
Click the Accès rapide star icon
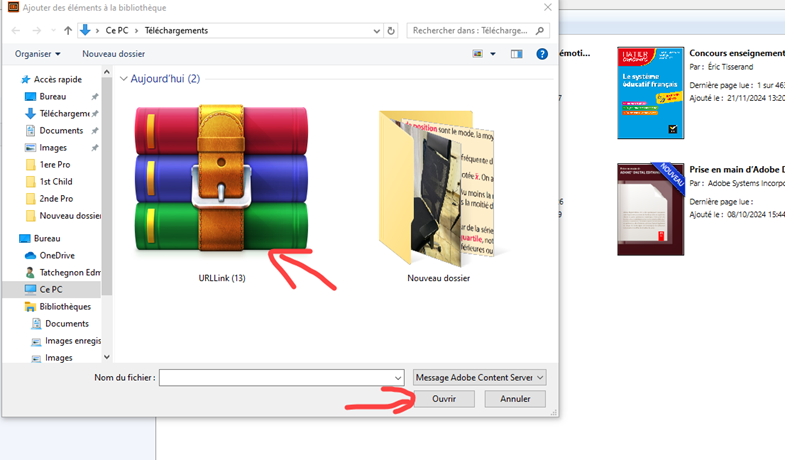click(26, 80)
